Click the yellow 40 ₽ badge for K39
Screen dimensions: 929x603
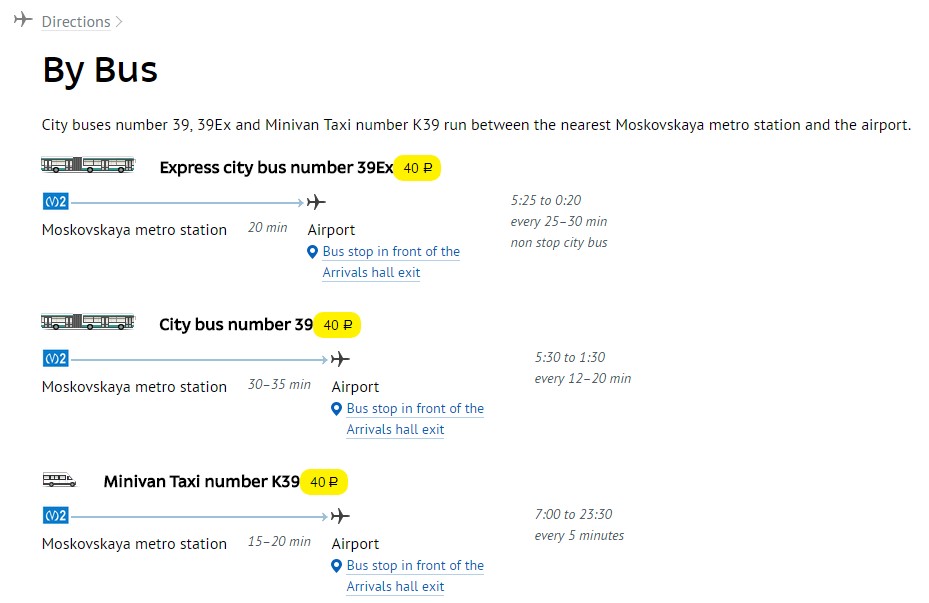pyautogui.click(x=324, y=482)
